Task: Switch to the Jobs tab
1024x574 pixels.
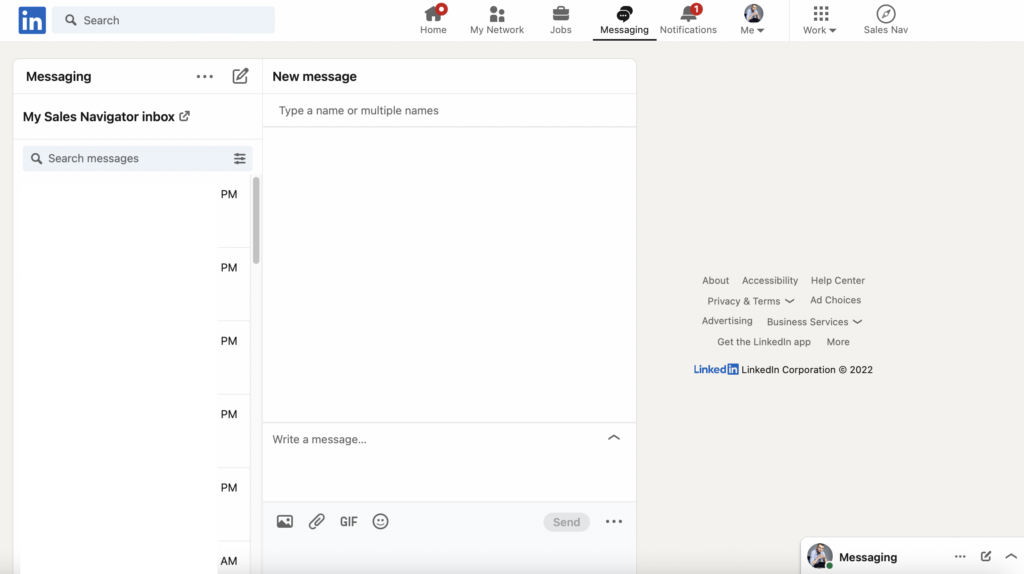Action: [x=561, y=19]
